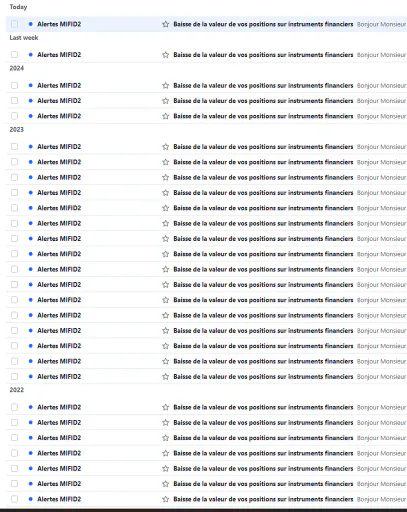Select the middle 2024 email's checkbox
Viewport: 407px width, 512px height.
14,101
